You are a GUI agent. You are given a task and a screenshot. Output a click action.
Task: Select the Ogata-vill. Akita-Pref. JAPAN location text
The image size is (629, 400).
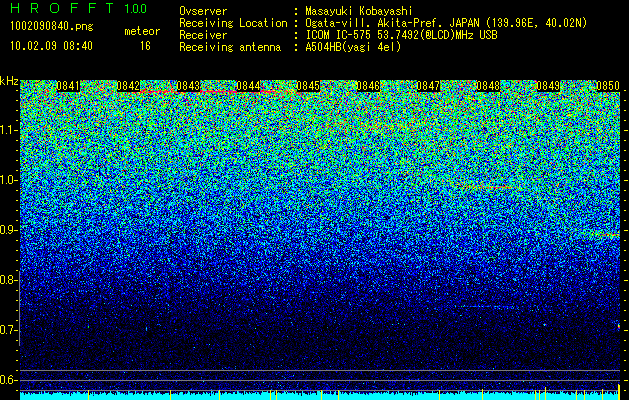pyautogui.click(x=446, y=23)
